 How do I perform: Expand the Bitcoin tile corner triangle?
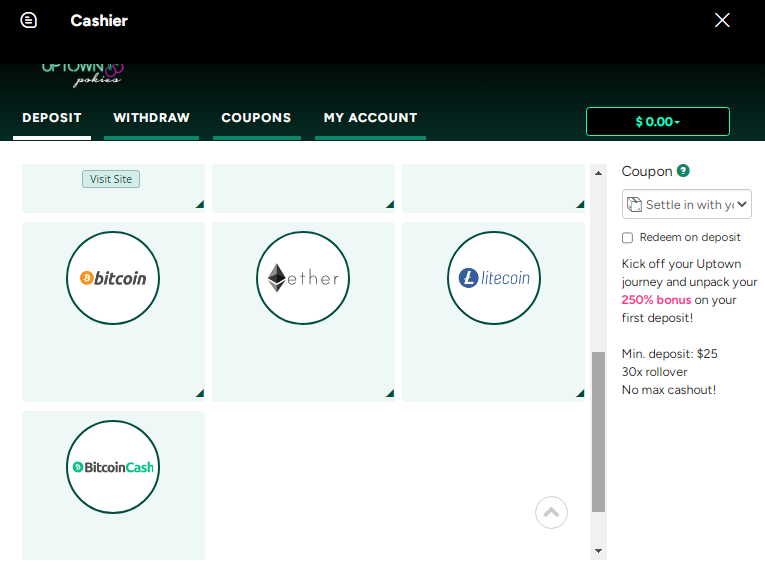[199, 394]
